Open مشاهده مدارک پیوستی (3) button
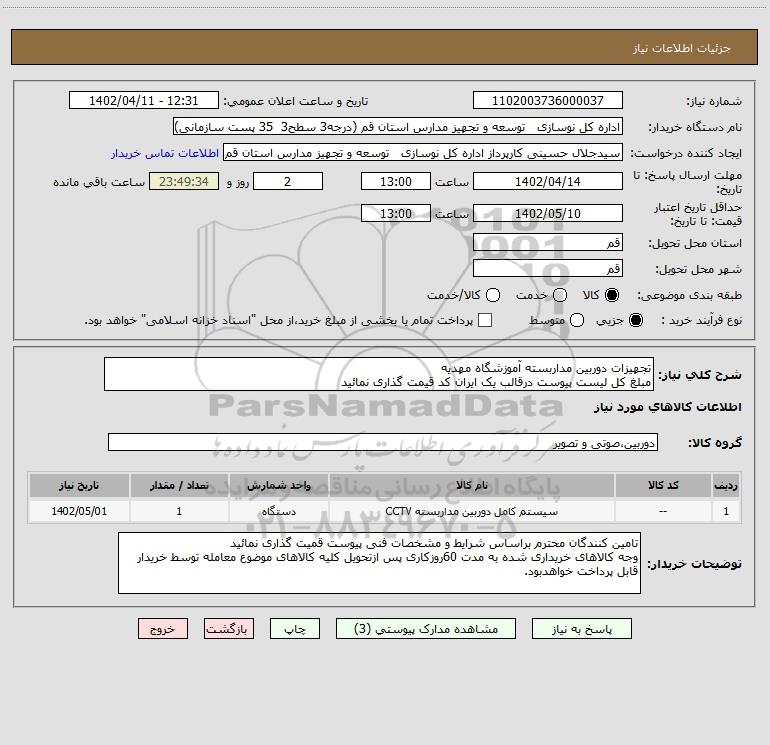770x745 pixels. point(426,629)
